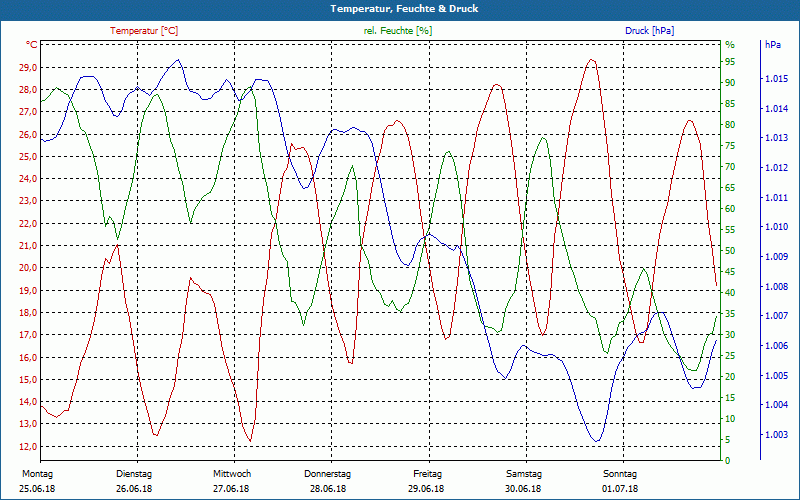Select the 'Mittwoch' day label
The height and width of the screenshot is (500, 800).
tap(232, 474)
